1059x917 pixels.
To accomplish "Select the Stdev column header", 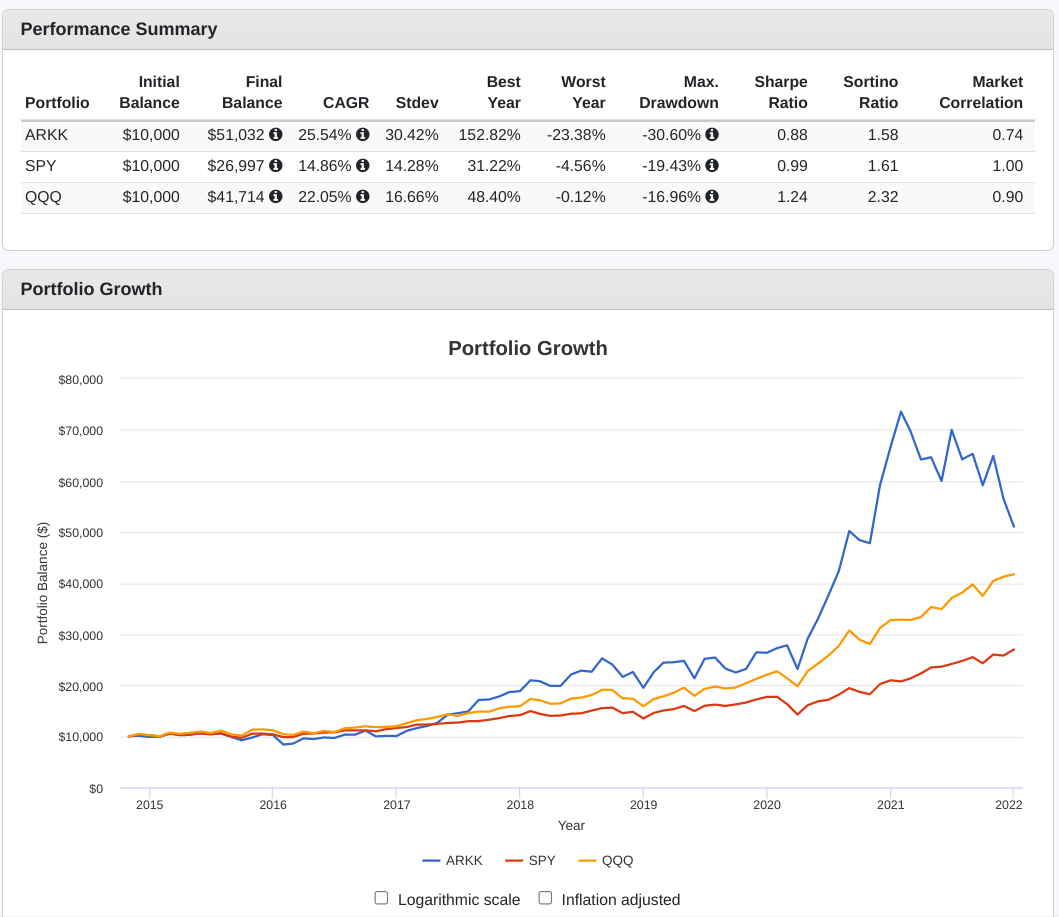I will (x=417, y=103).
